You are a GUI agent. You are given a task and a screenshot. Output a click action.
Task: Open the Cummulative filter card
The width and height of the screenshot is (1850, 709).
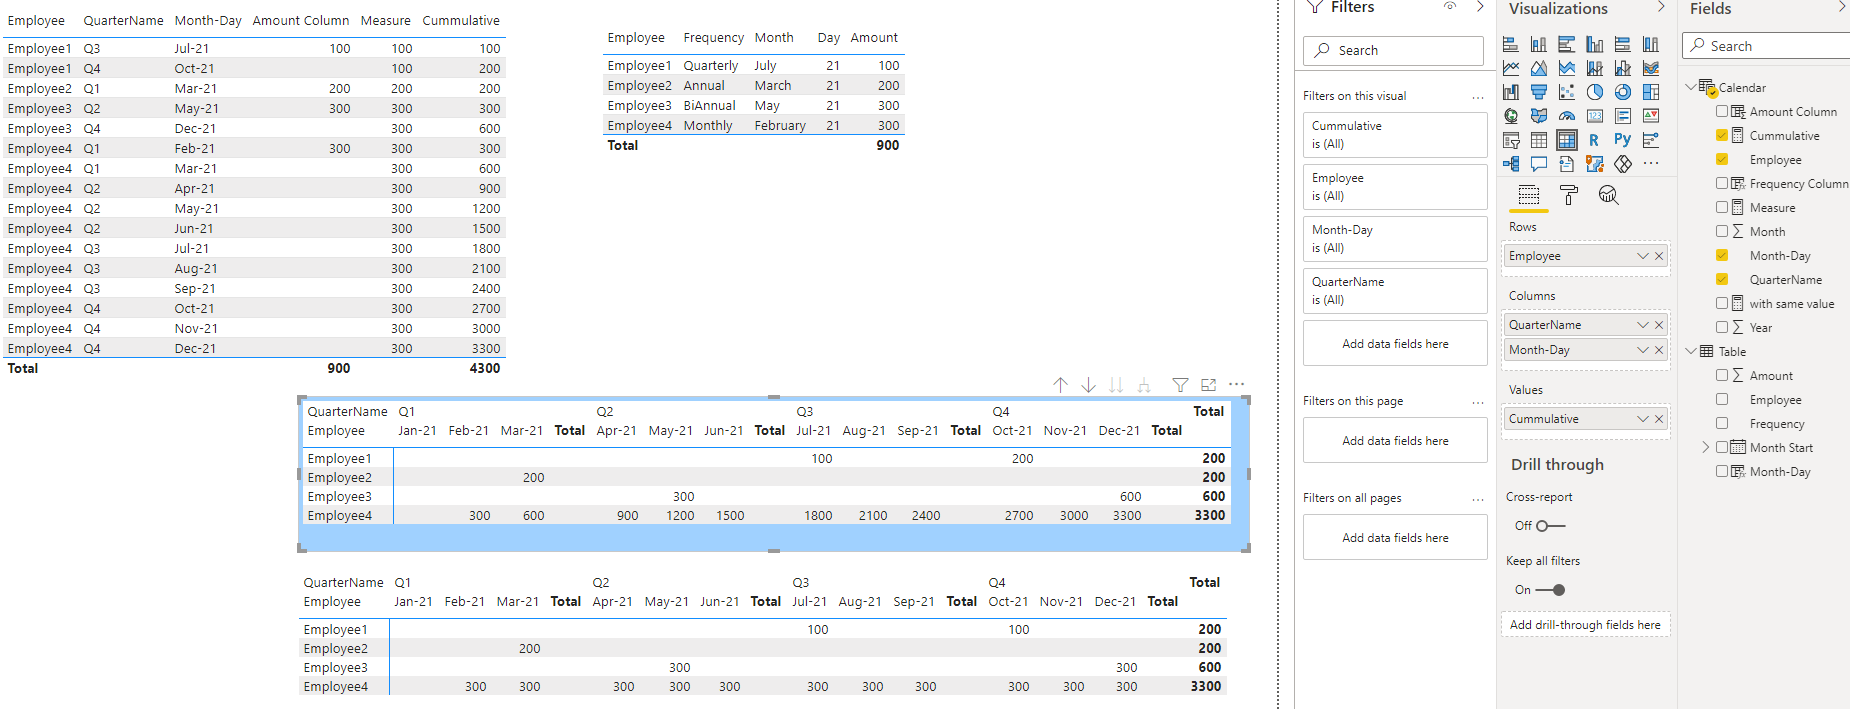pyautogui.click(x=1395, y=134)
